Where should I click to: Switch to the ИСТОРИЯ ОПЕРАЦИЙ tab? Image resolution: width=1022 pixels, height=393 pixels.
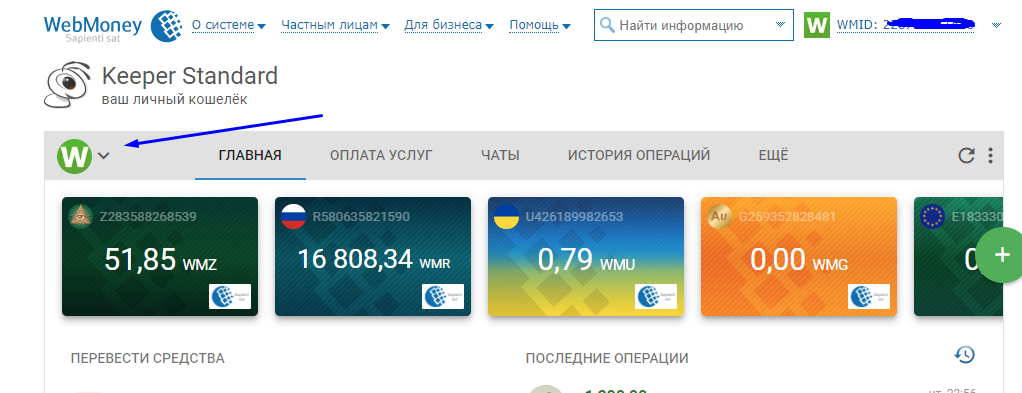tap(639, 156)
